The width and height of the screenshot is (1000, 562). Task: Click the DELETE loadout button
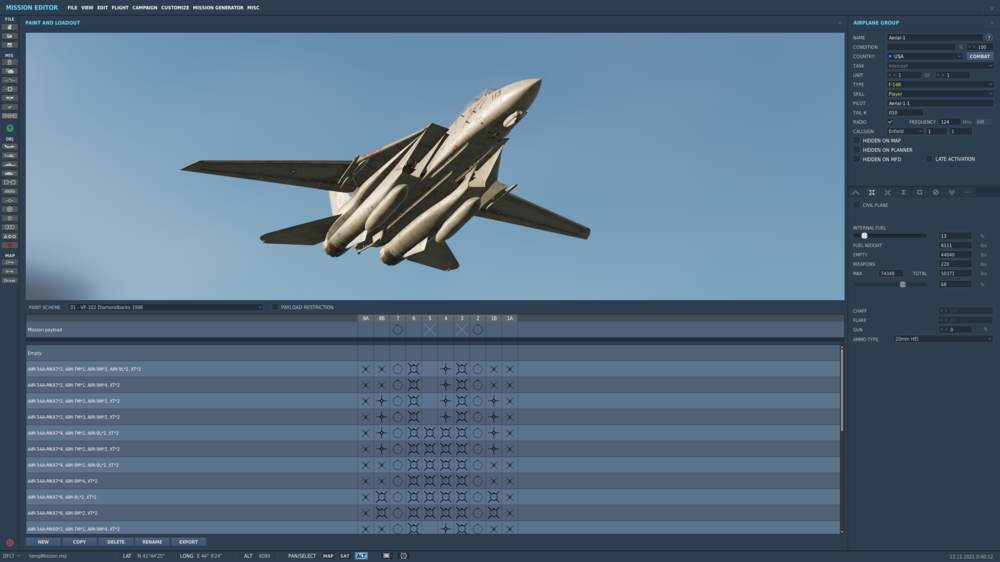115,542
